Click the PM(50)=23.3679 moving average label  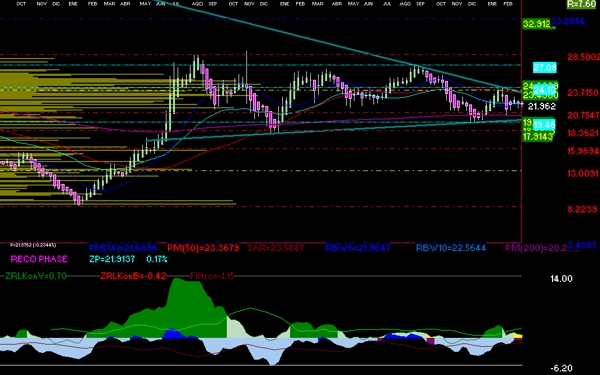(203, 248)
